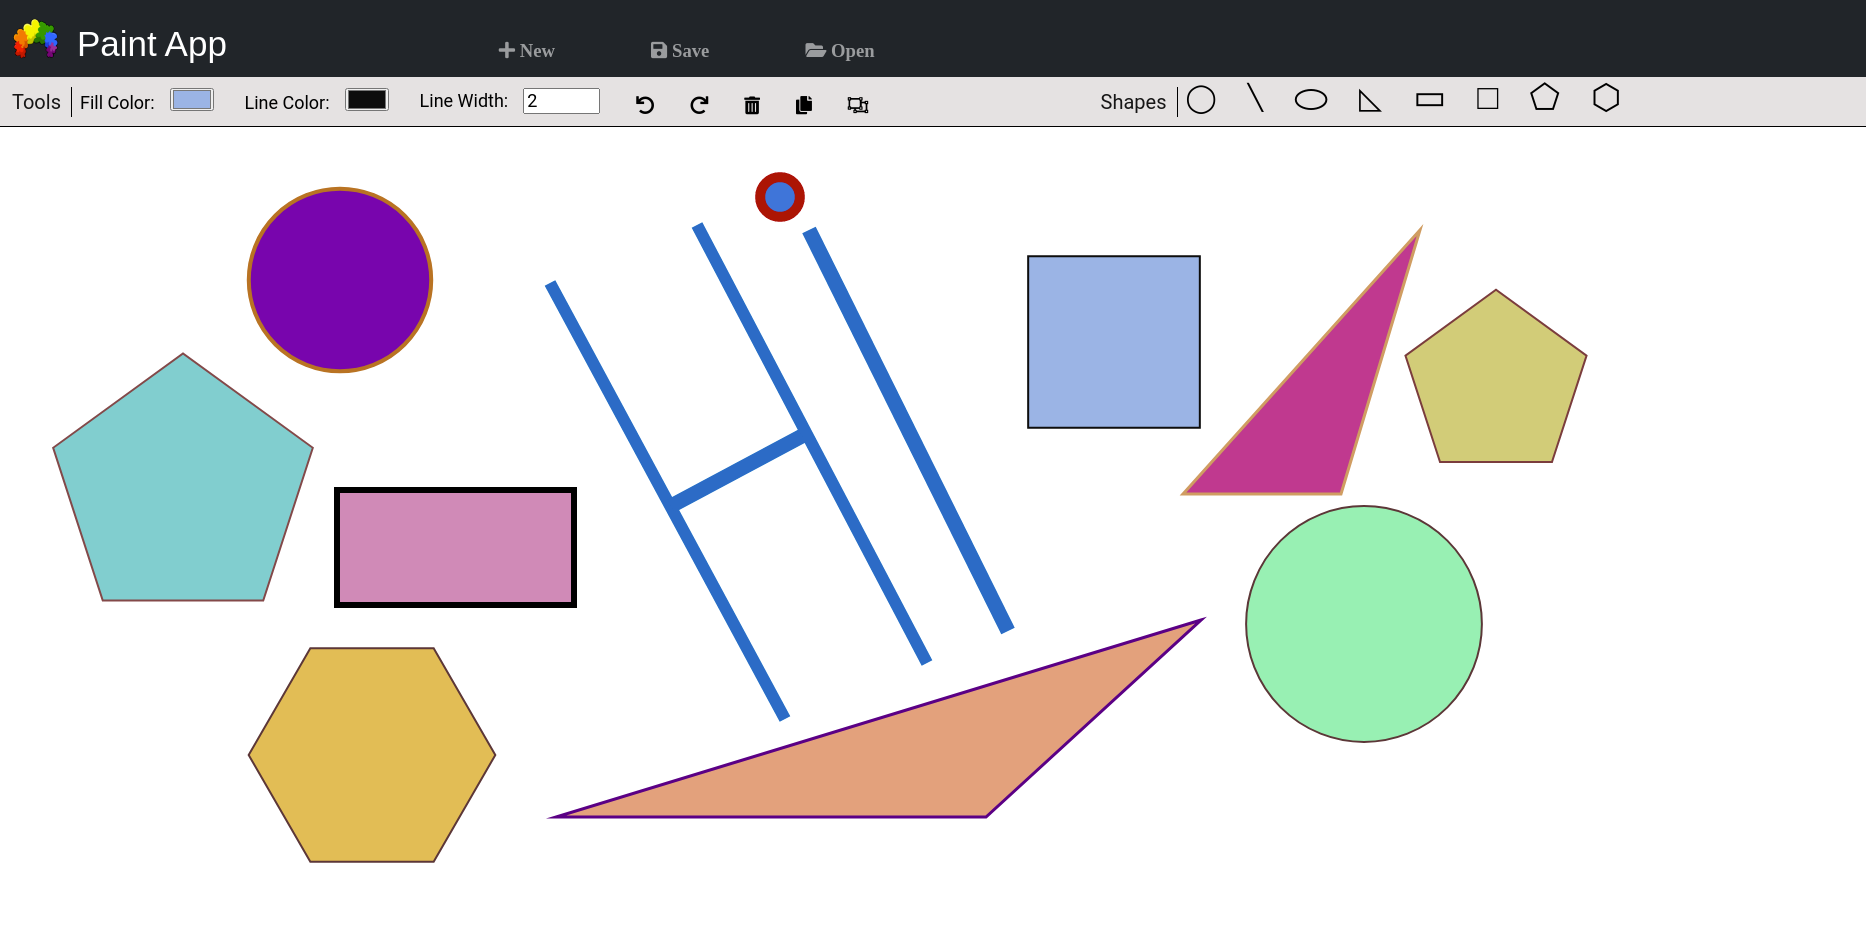Screen dimensions: 1866x949
Task: Select the Hexagon shape tool
Action: (1606, 97)
